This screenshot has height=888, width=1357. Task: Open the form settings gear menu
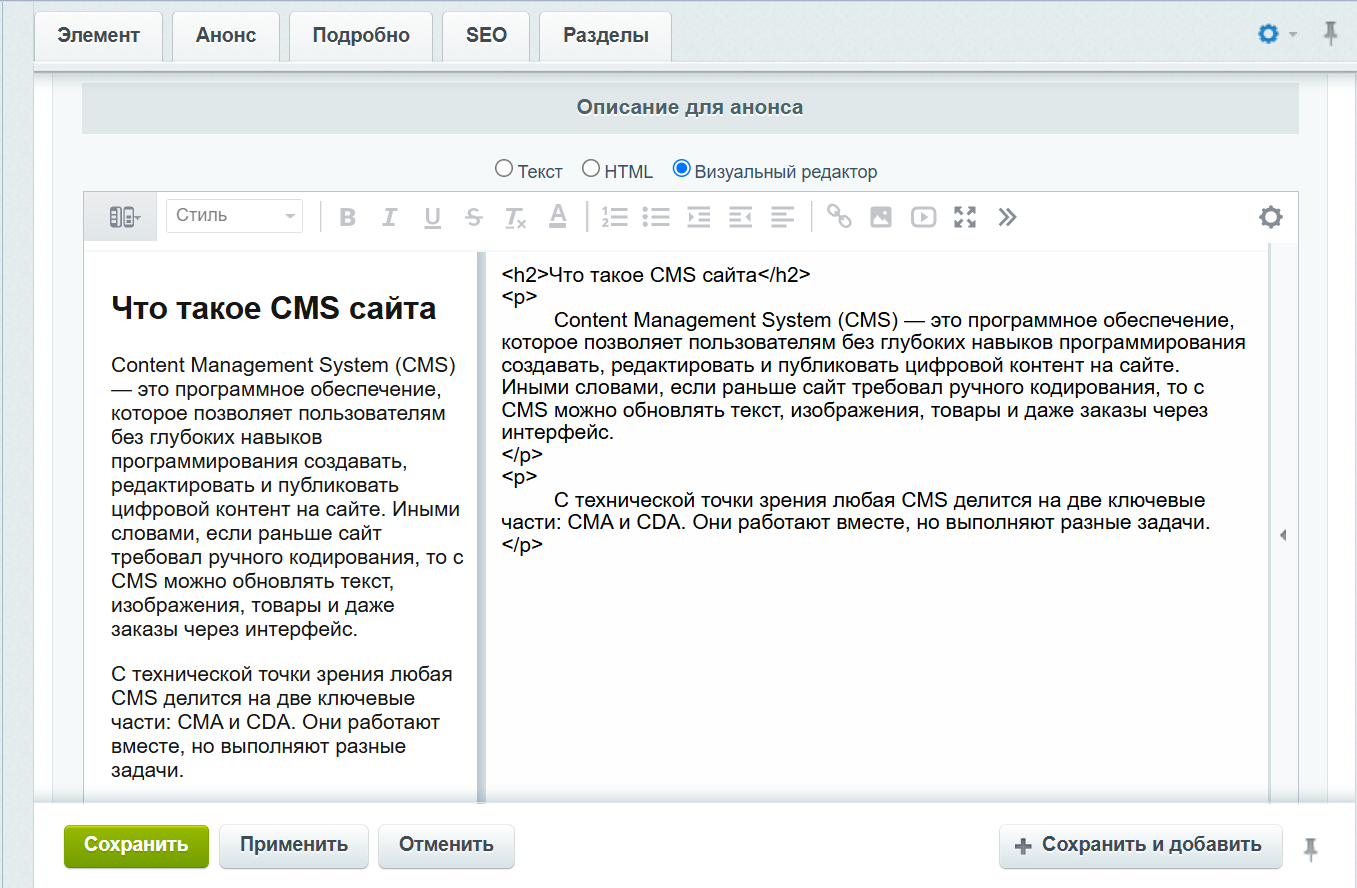click(x=1277, y=35)
